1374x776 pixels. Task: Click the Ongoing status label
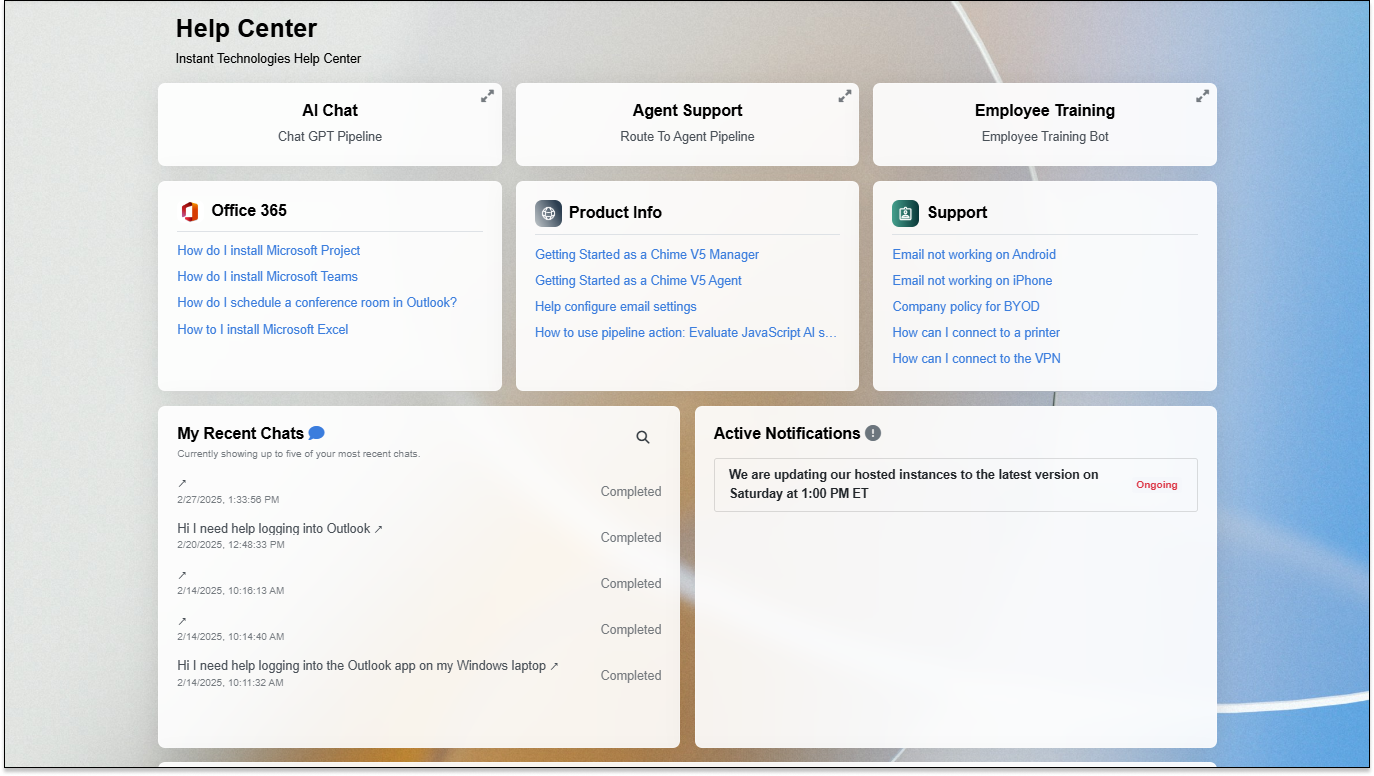(1157, 485)
